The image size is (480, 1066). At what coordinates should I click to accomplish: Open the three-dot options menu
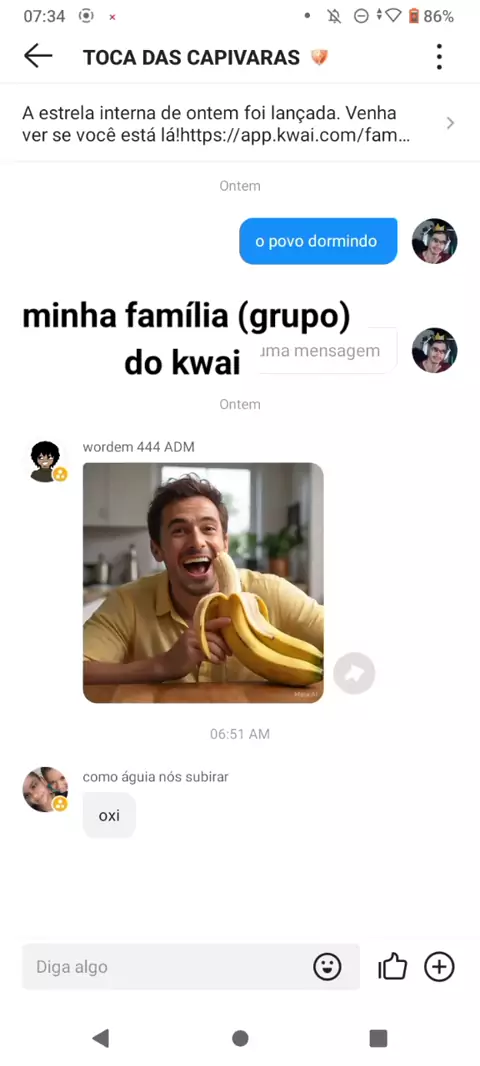click(439, 56)
